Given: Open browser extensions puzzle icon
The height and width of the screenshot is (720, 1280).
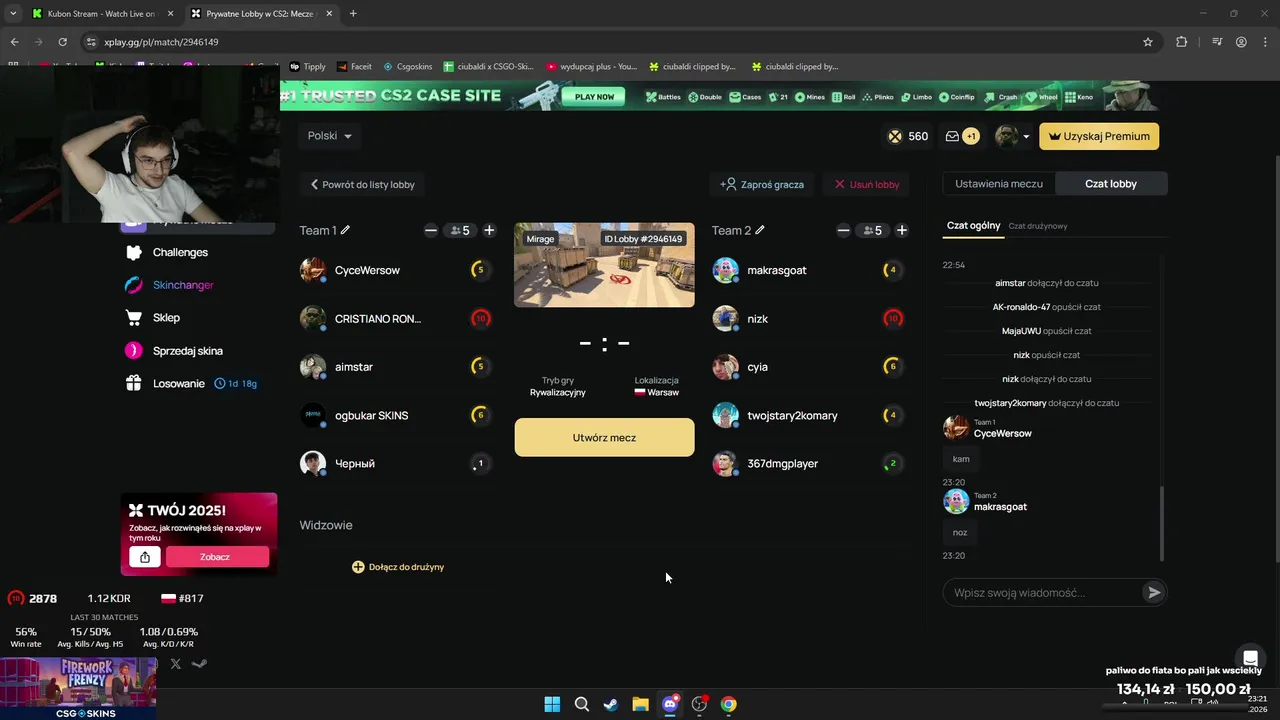Looking at the screenshot, I should [x=1182, y=42].
